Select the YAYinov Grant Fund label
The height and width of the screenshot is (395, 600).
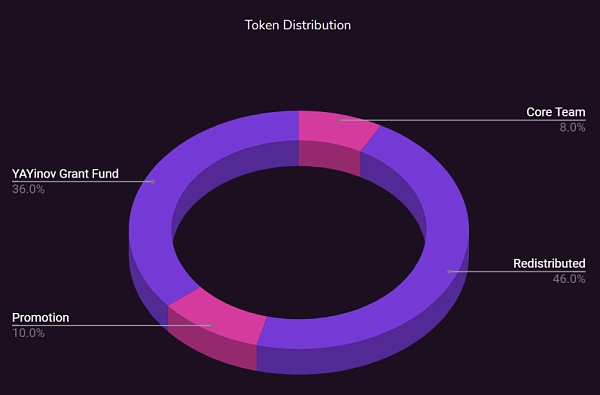tap(65, 174)
